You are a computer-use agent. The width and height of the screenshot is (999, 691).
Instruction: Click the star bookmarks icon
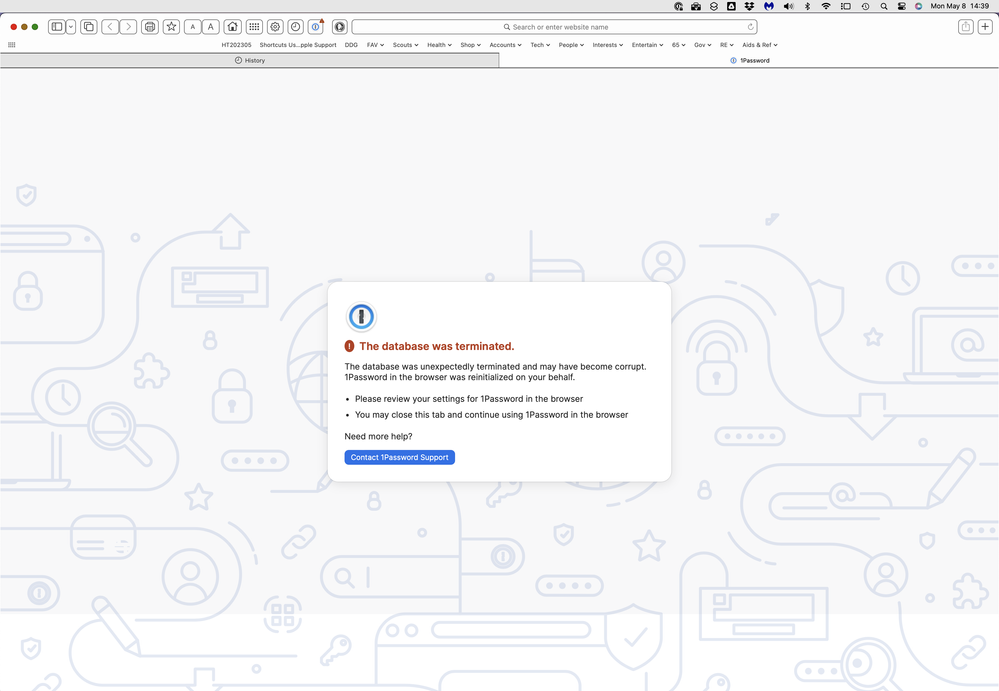click(171, 27)
